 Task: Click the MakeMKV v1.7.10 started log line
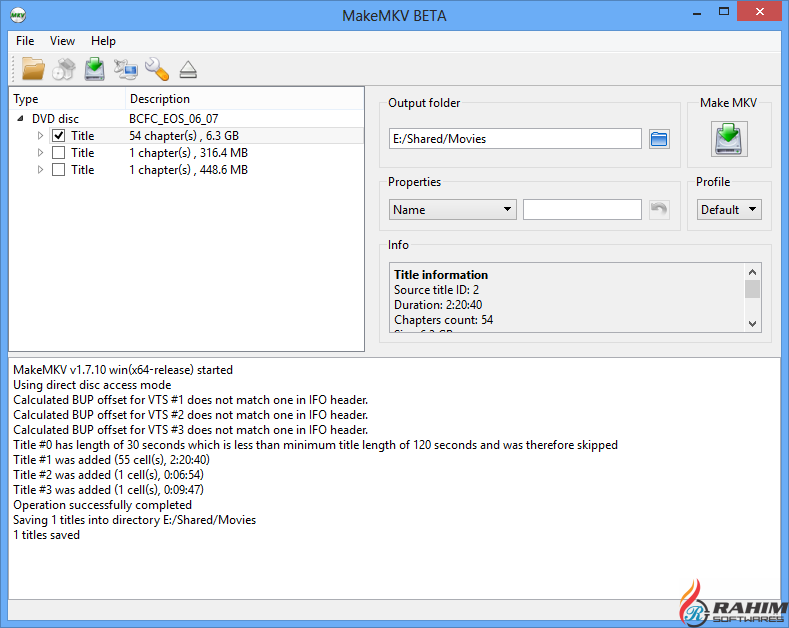pos(123,370)
